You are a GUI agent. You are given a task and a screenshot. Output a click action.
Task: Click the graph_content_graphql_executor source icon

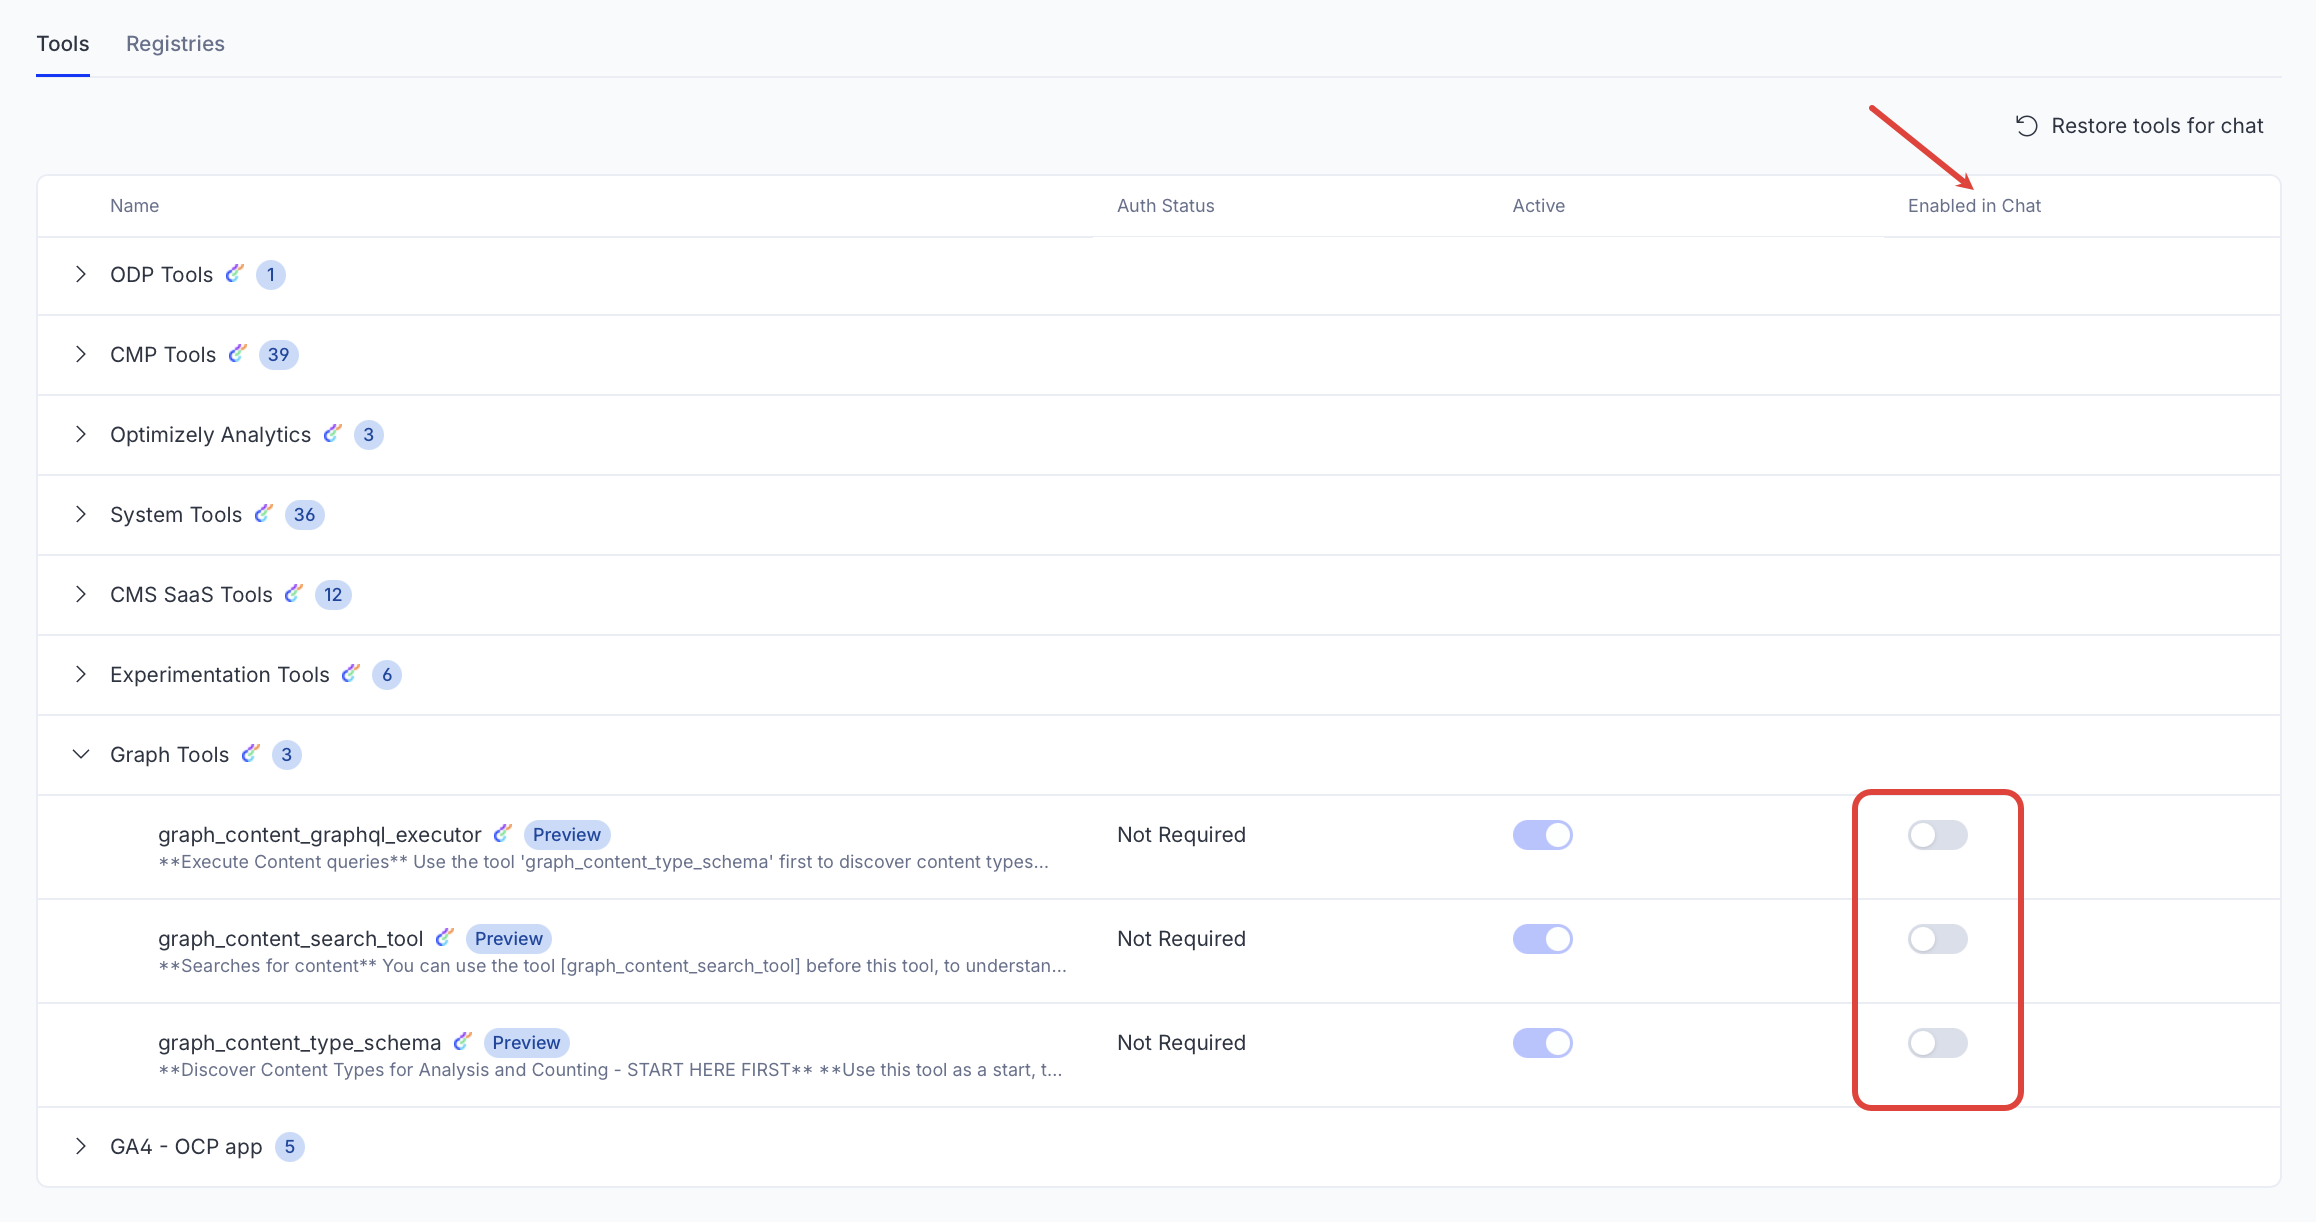(503, 832)
